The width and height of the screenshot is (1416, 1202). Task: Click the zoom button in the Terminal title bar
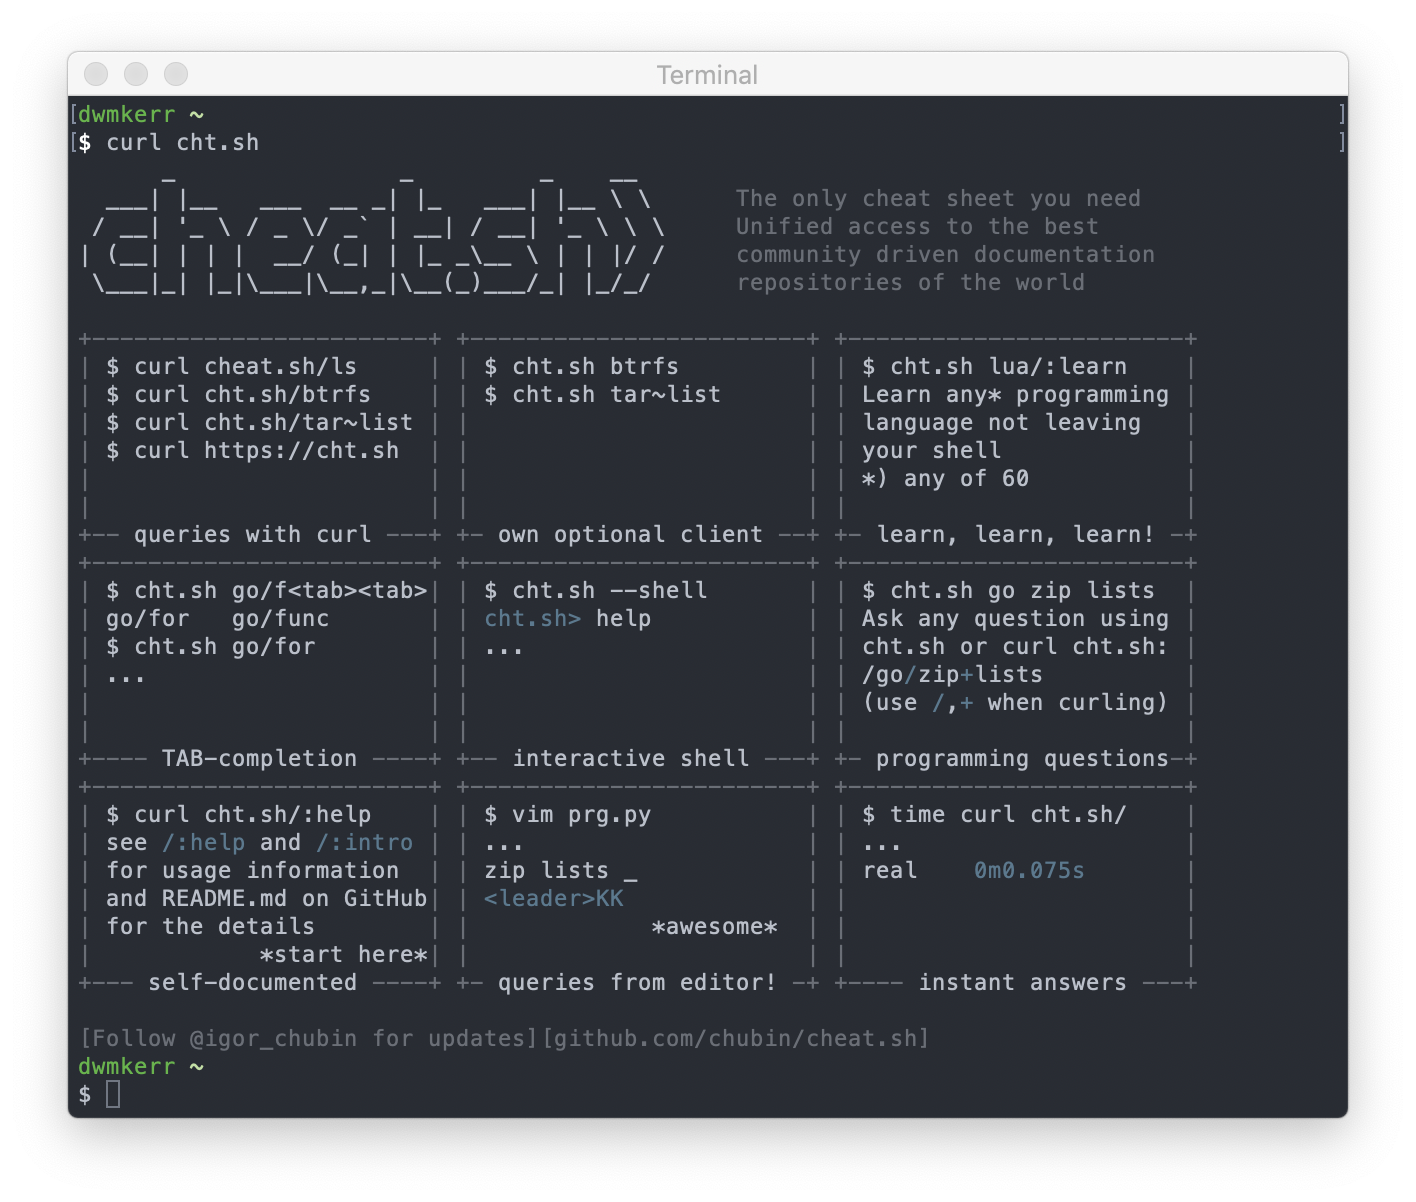point(176,74)
